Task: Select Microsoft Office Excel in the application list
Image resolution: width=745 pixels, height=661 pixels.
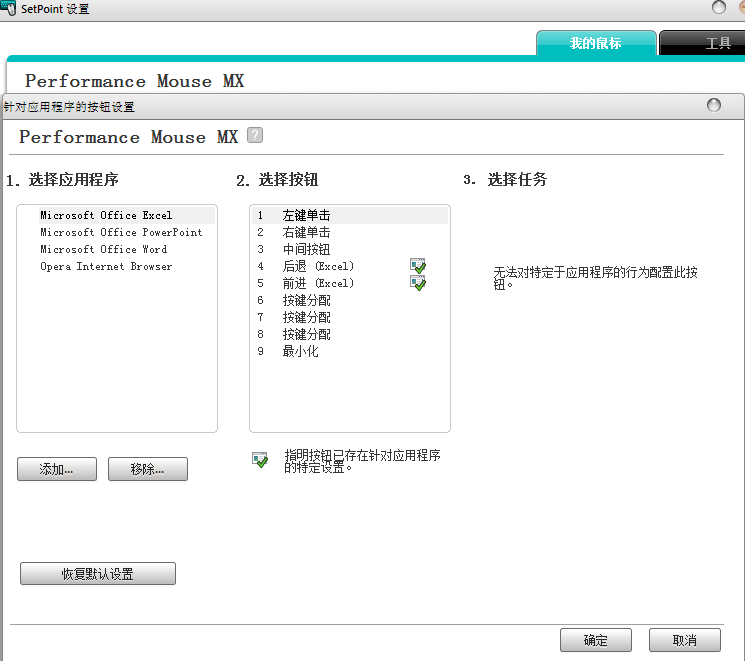Action: (x=127, y=215)
